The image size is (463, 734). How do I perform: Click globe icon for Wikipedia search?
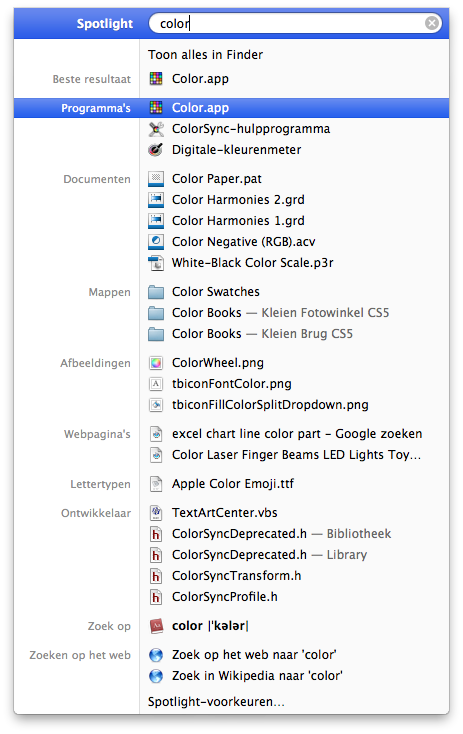coord(156,676)
